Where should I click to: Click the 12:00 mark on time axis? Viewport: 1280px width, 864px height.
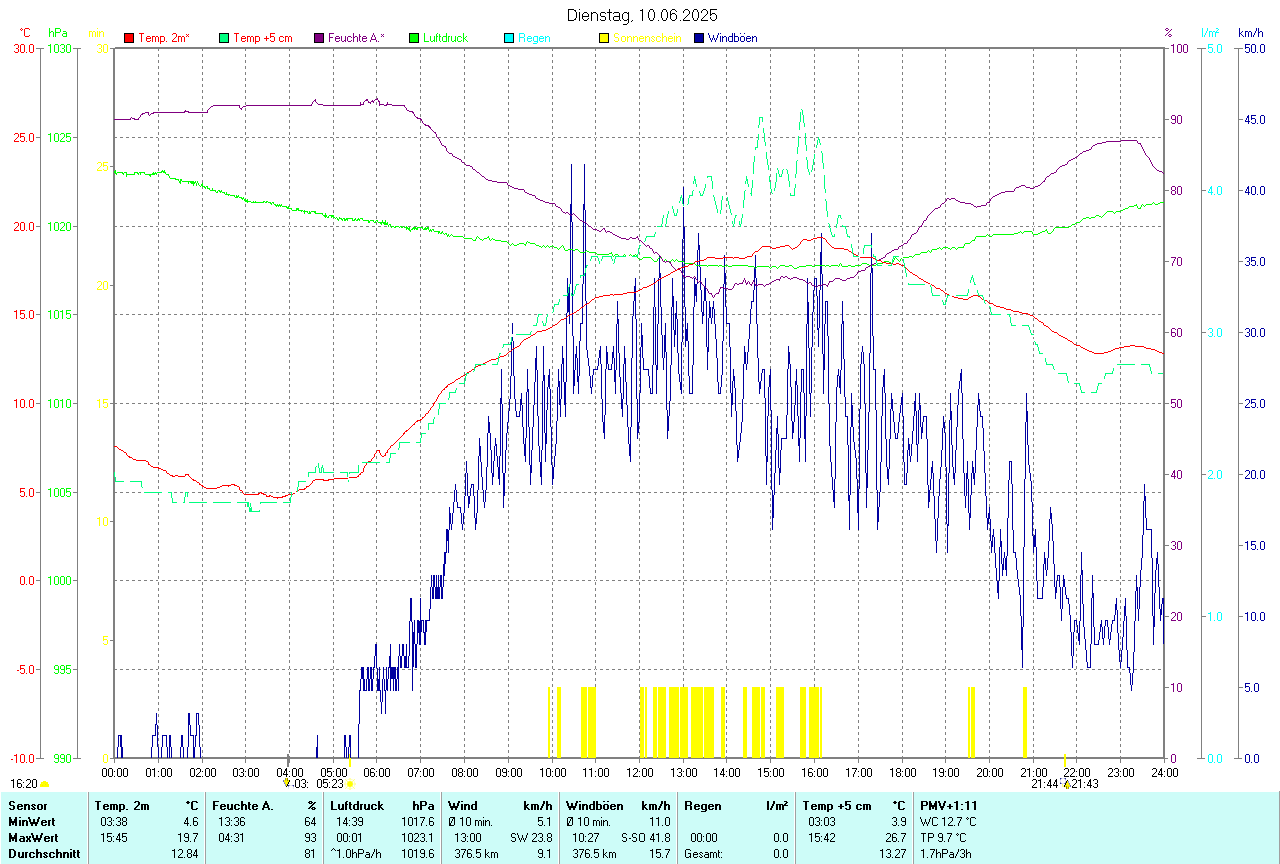tap(640, 772)
